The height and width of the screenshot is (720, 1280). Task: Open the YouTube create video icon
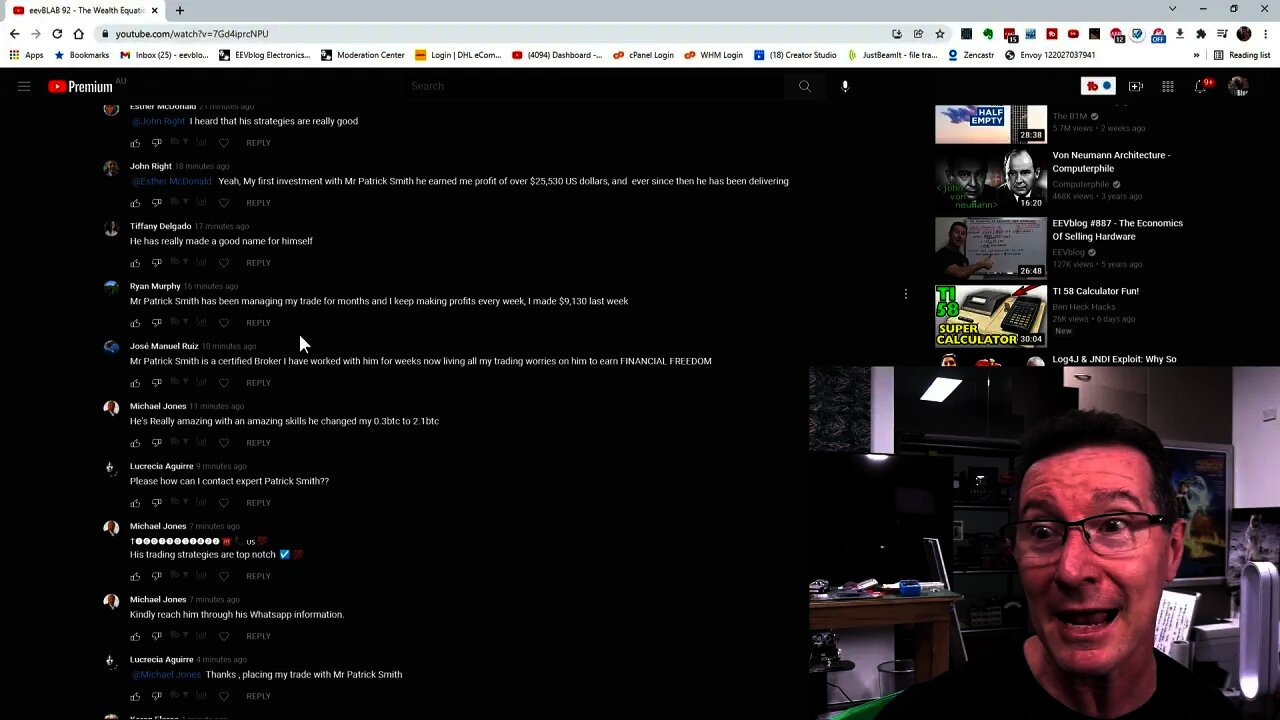pos(1136,87)
